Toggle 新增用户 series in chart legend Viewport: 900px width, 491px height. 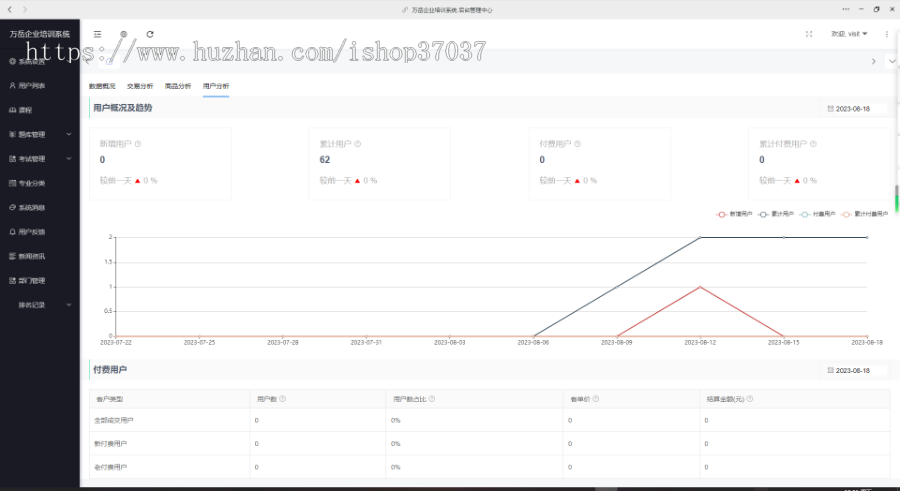click(734, 214)
